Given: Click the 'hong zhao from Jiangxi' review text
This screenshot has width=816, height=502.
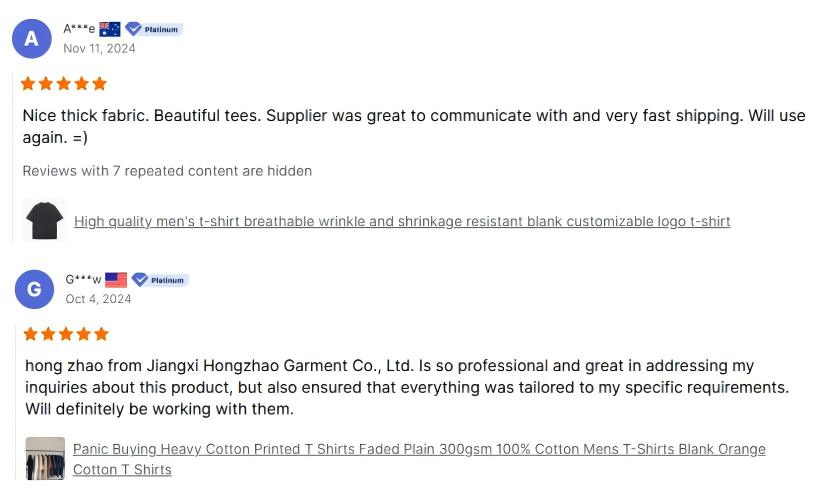Looking at the screenshot, I should coord(407,387).
